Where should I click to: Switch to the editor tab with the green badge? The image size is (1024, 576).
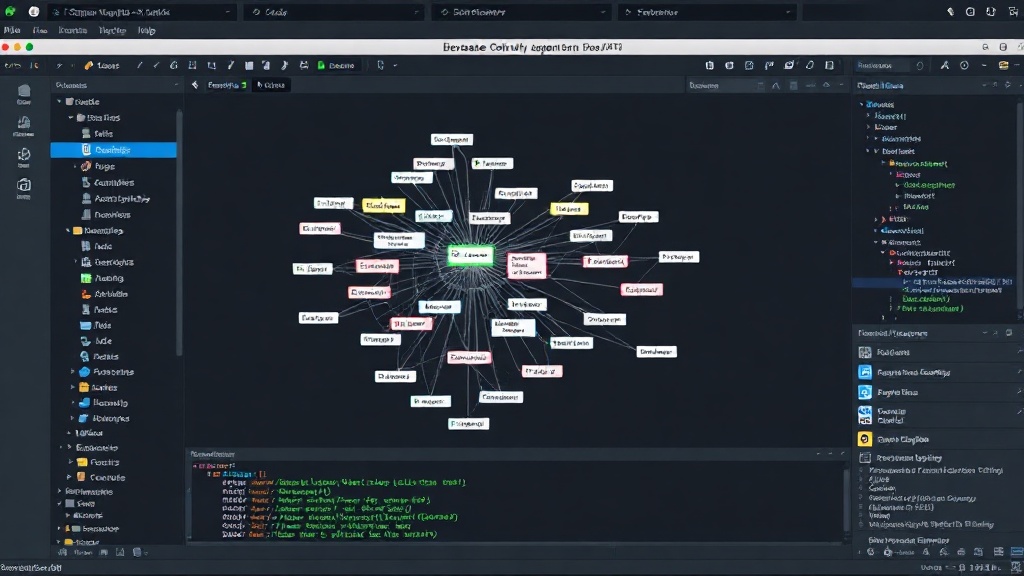tap(226, 85)
